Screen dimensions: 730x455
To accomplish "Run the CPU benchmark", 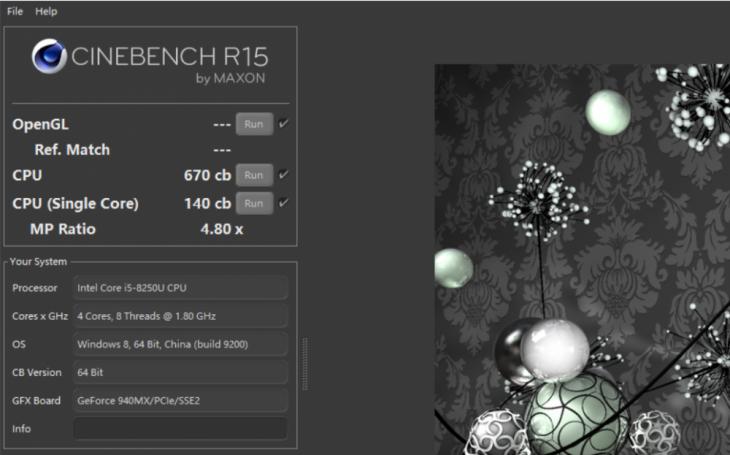I will tap(254, 175).
